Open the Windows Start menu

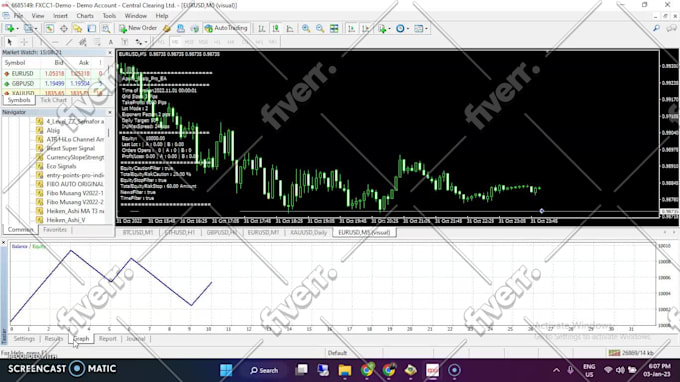pos(226,370)
